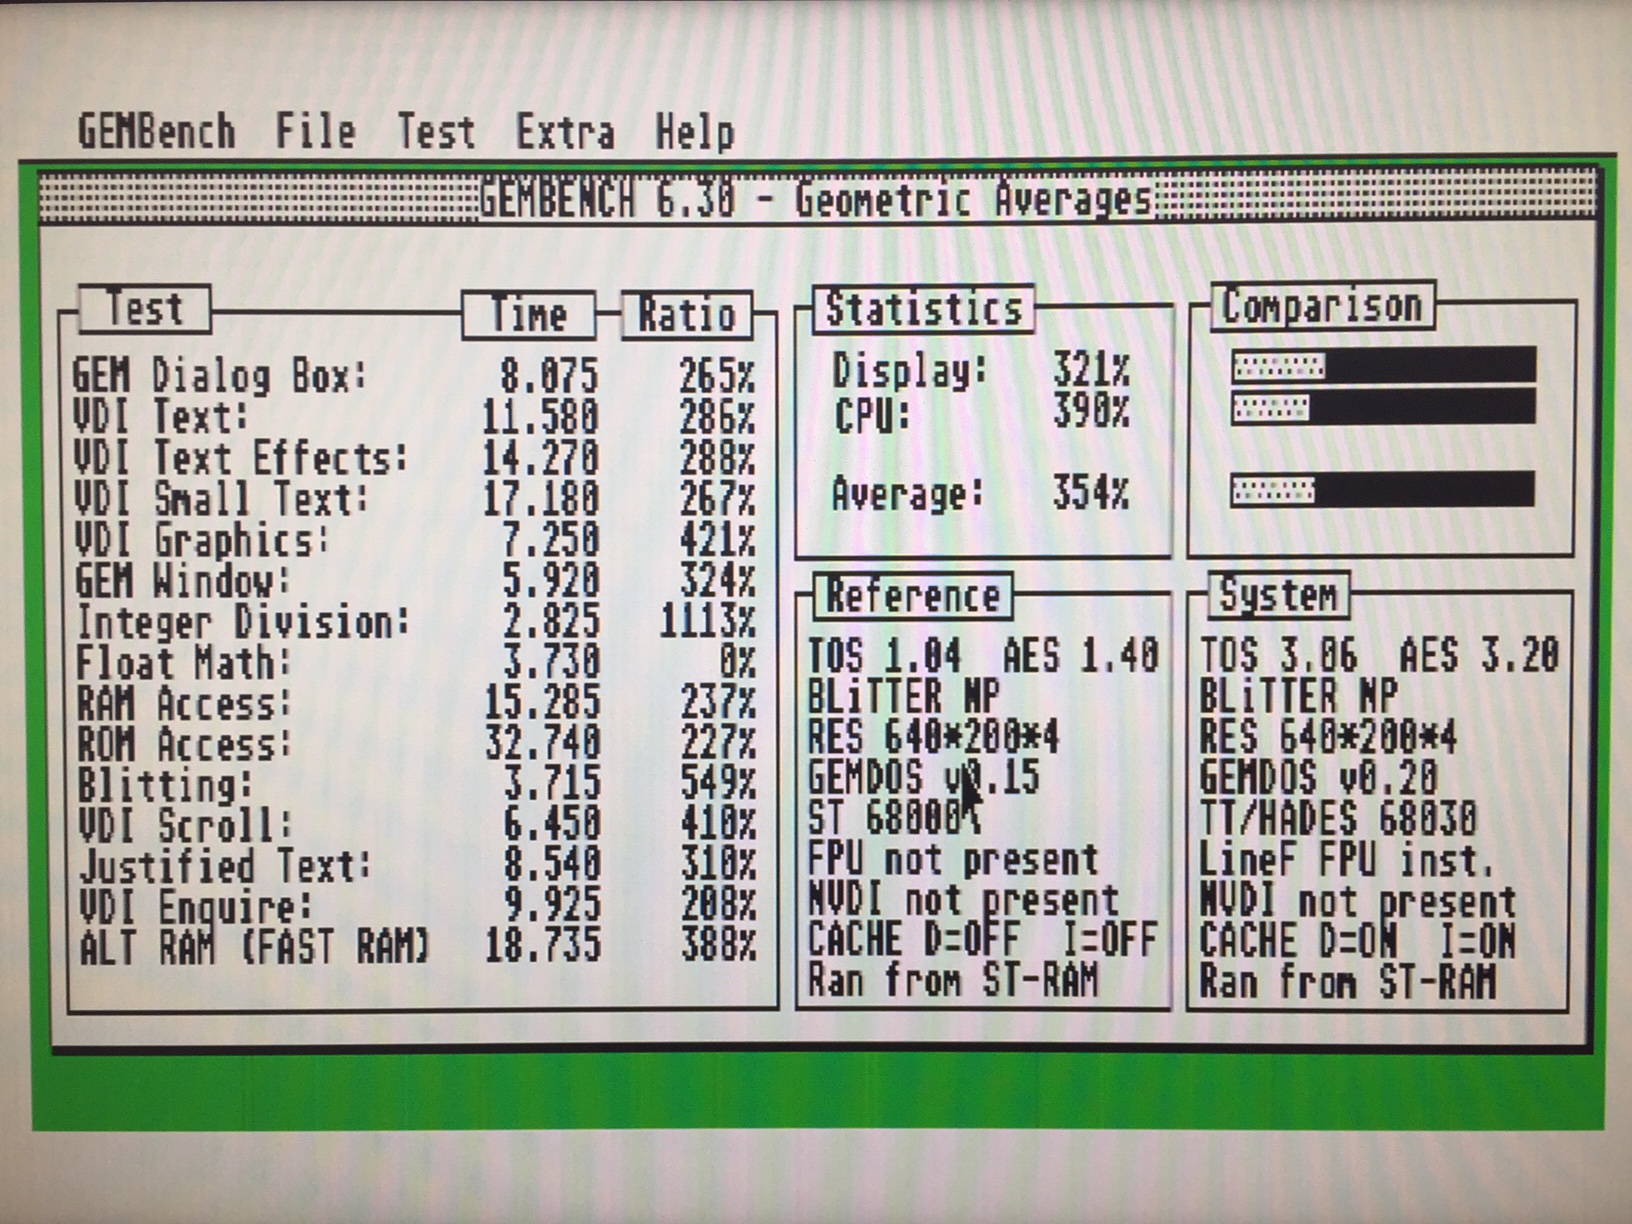Click the 421% VDI Graphics ratio
1632x1224 pixels.
tap(717, 540)
